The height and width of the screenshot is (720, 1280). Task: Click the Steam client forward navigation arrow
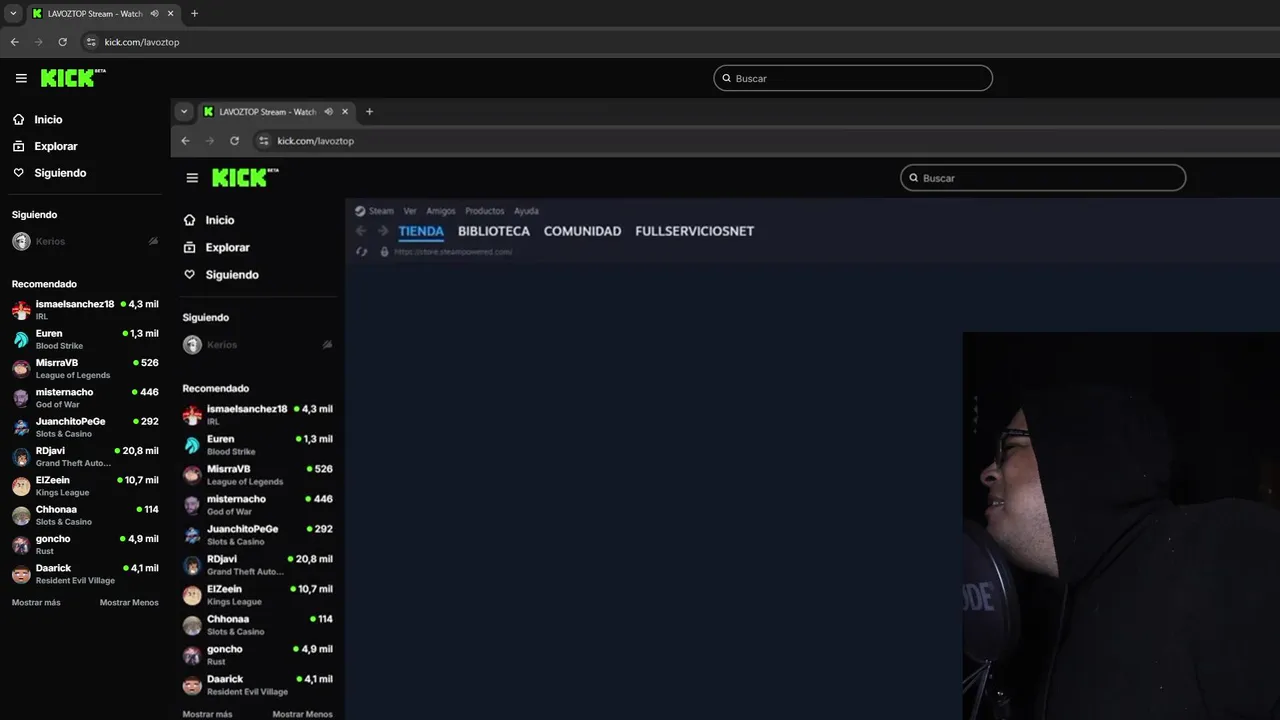click(x=383, y=231)
